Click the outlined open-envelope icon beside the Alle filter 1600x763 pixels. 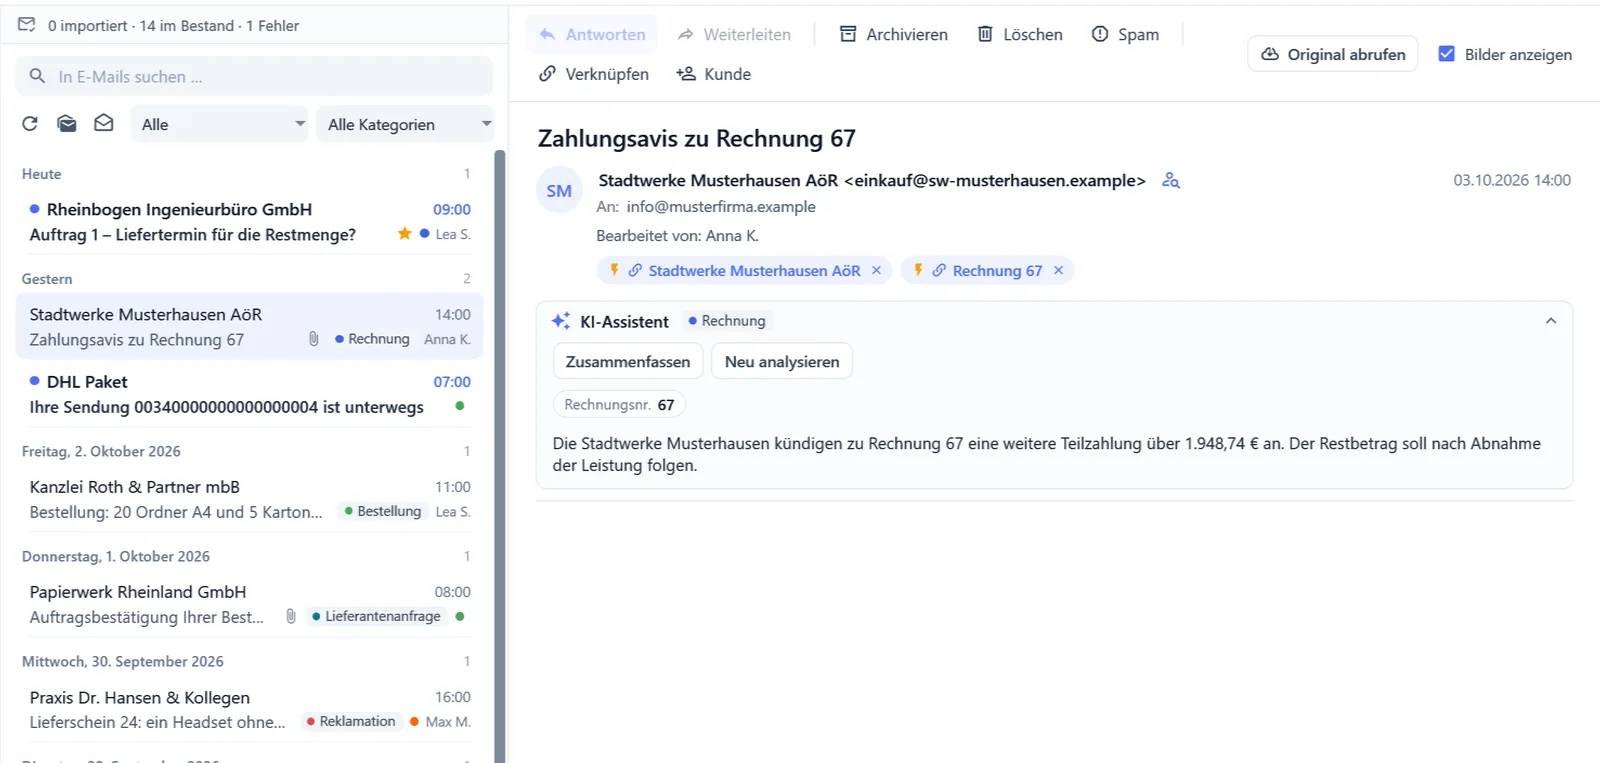click(104, 123)
